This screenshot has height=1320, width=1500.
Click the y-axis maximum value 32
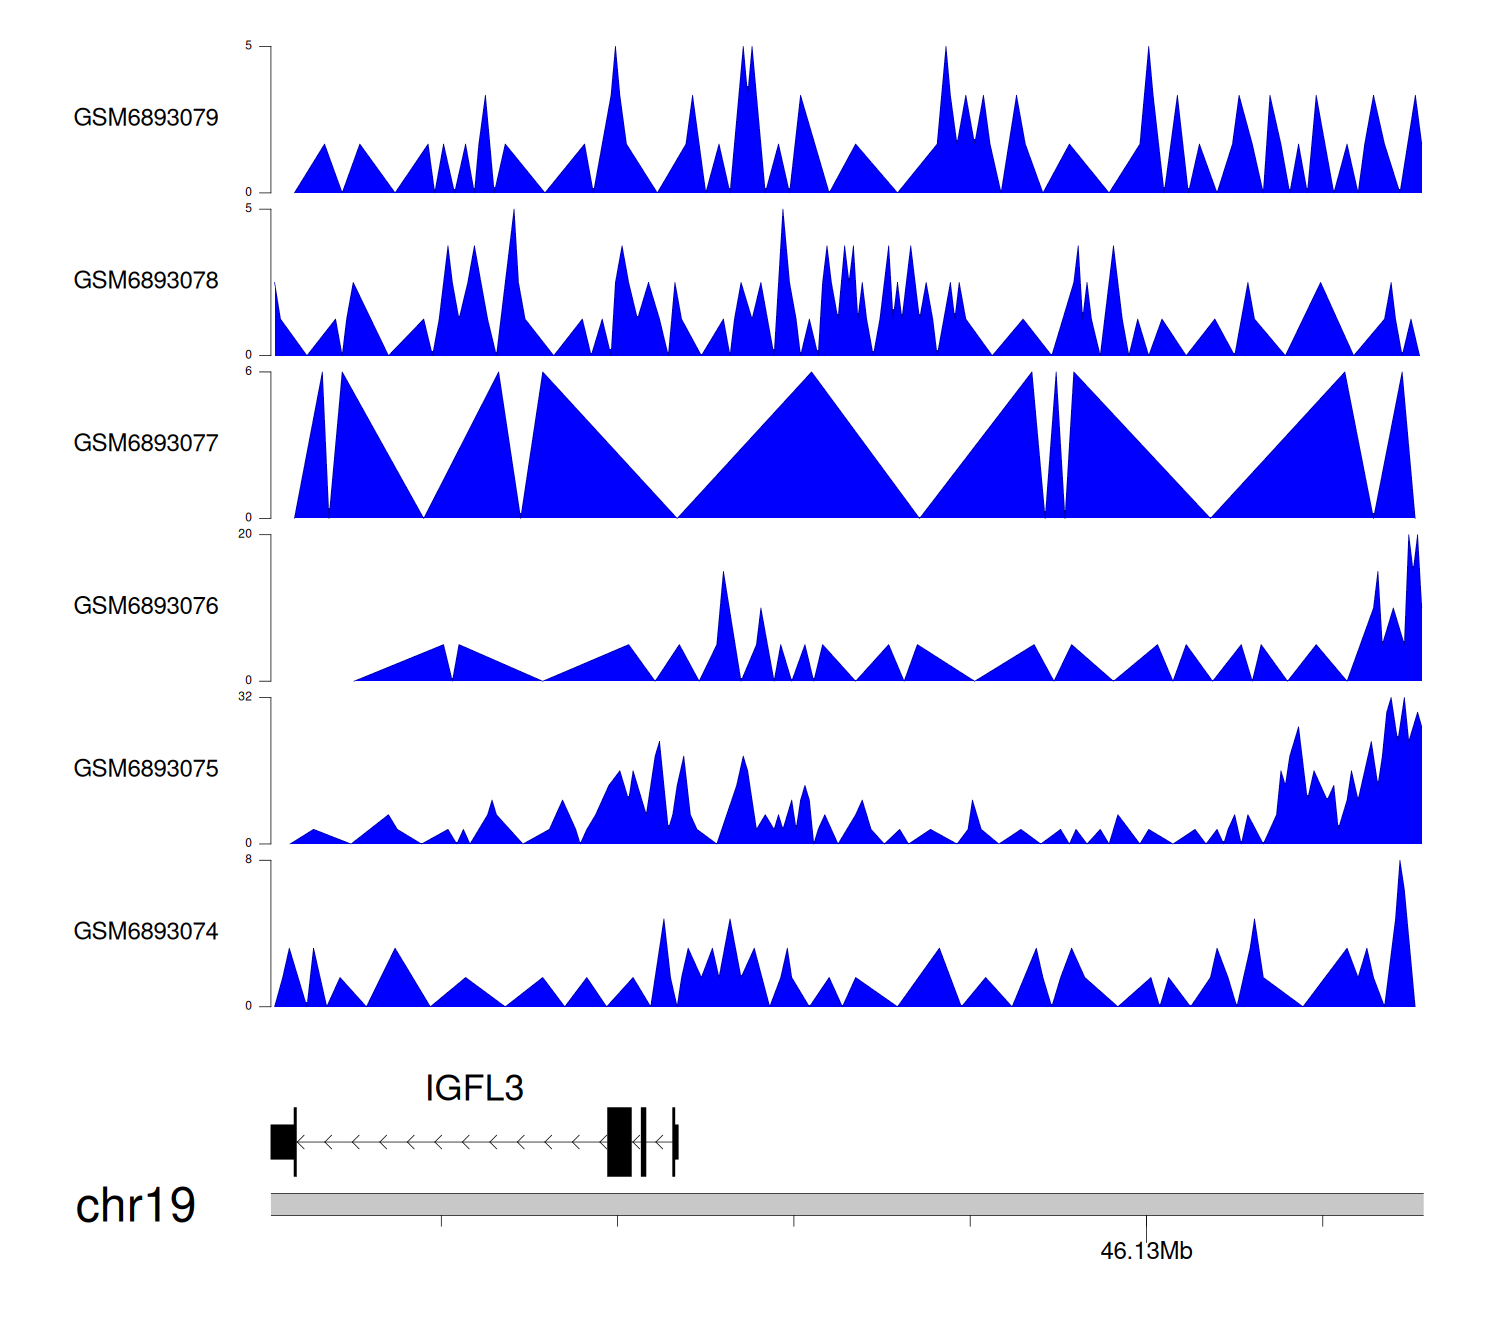tap(245, 697)
